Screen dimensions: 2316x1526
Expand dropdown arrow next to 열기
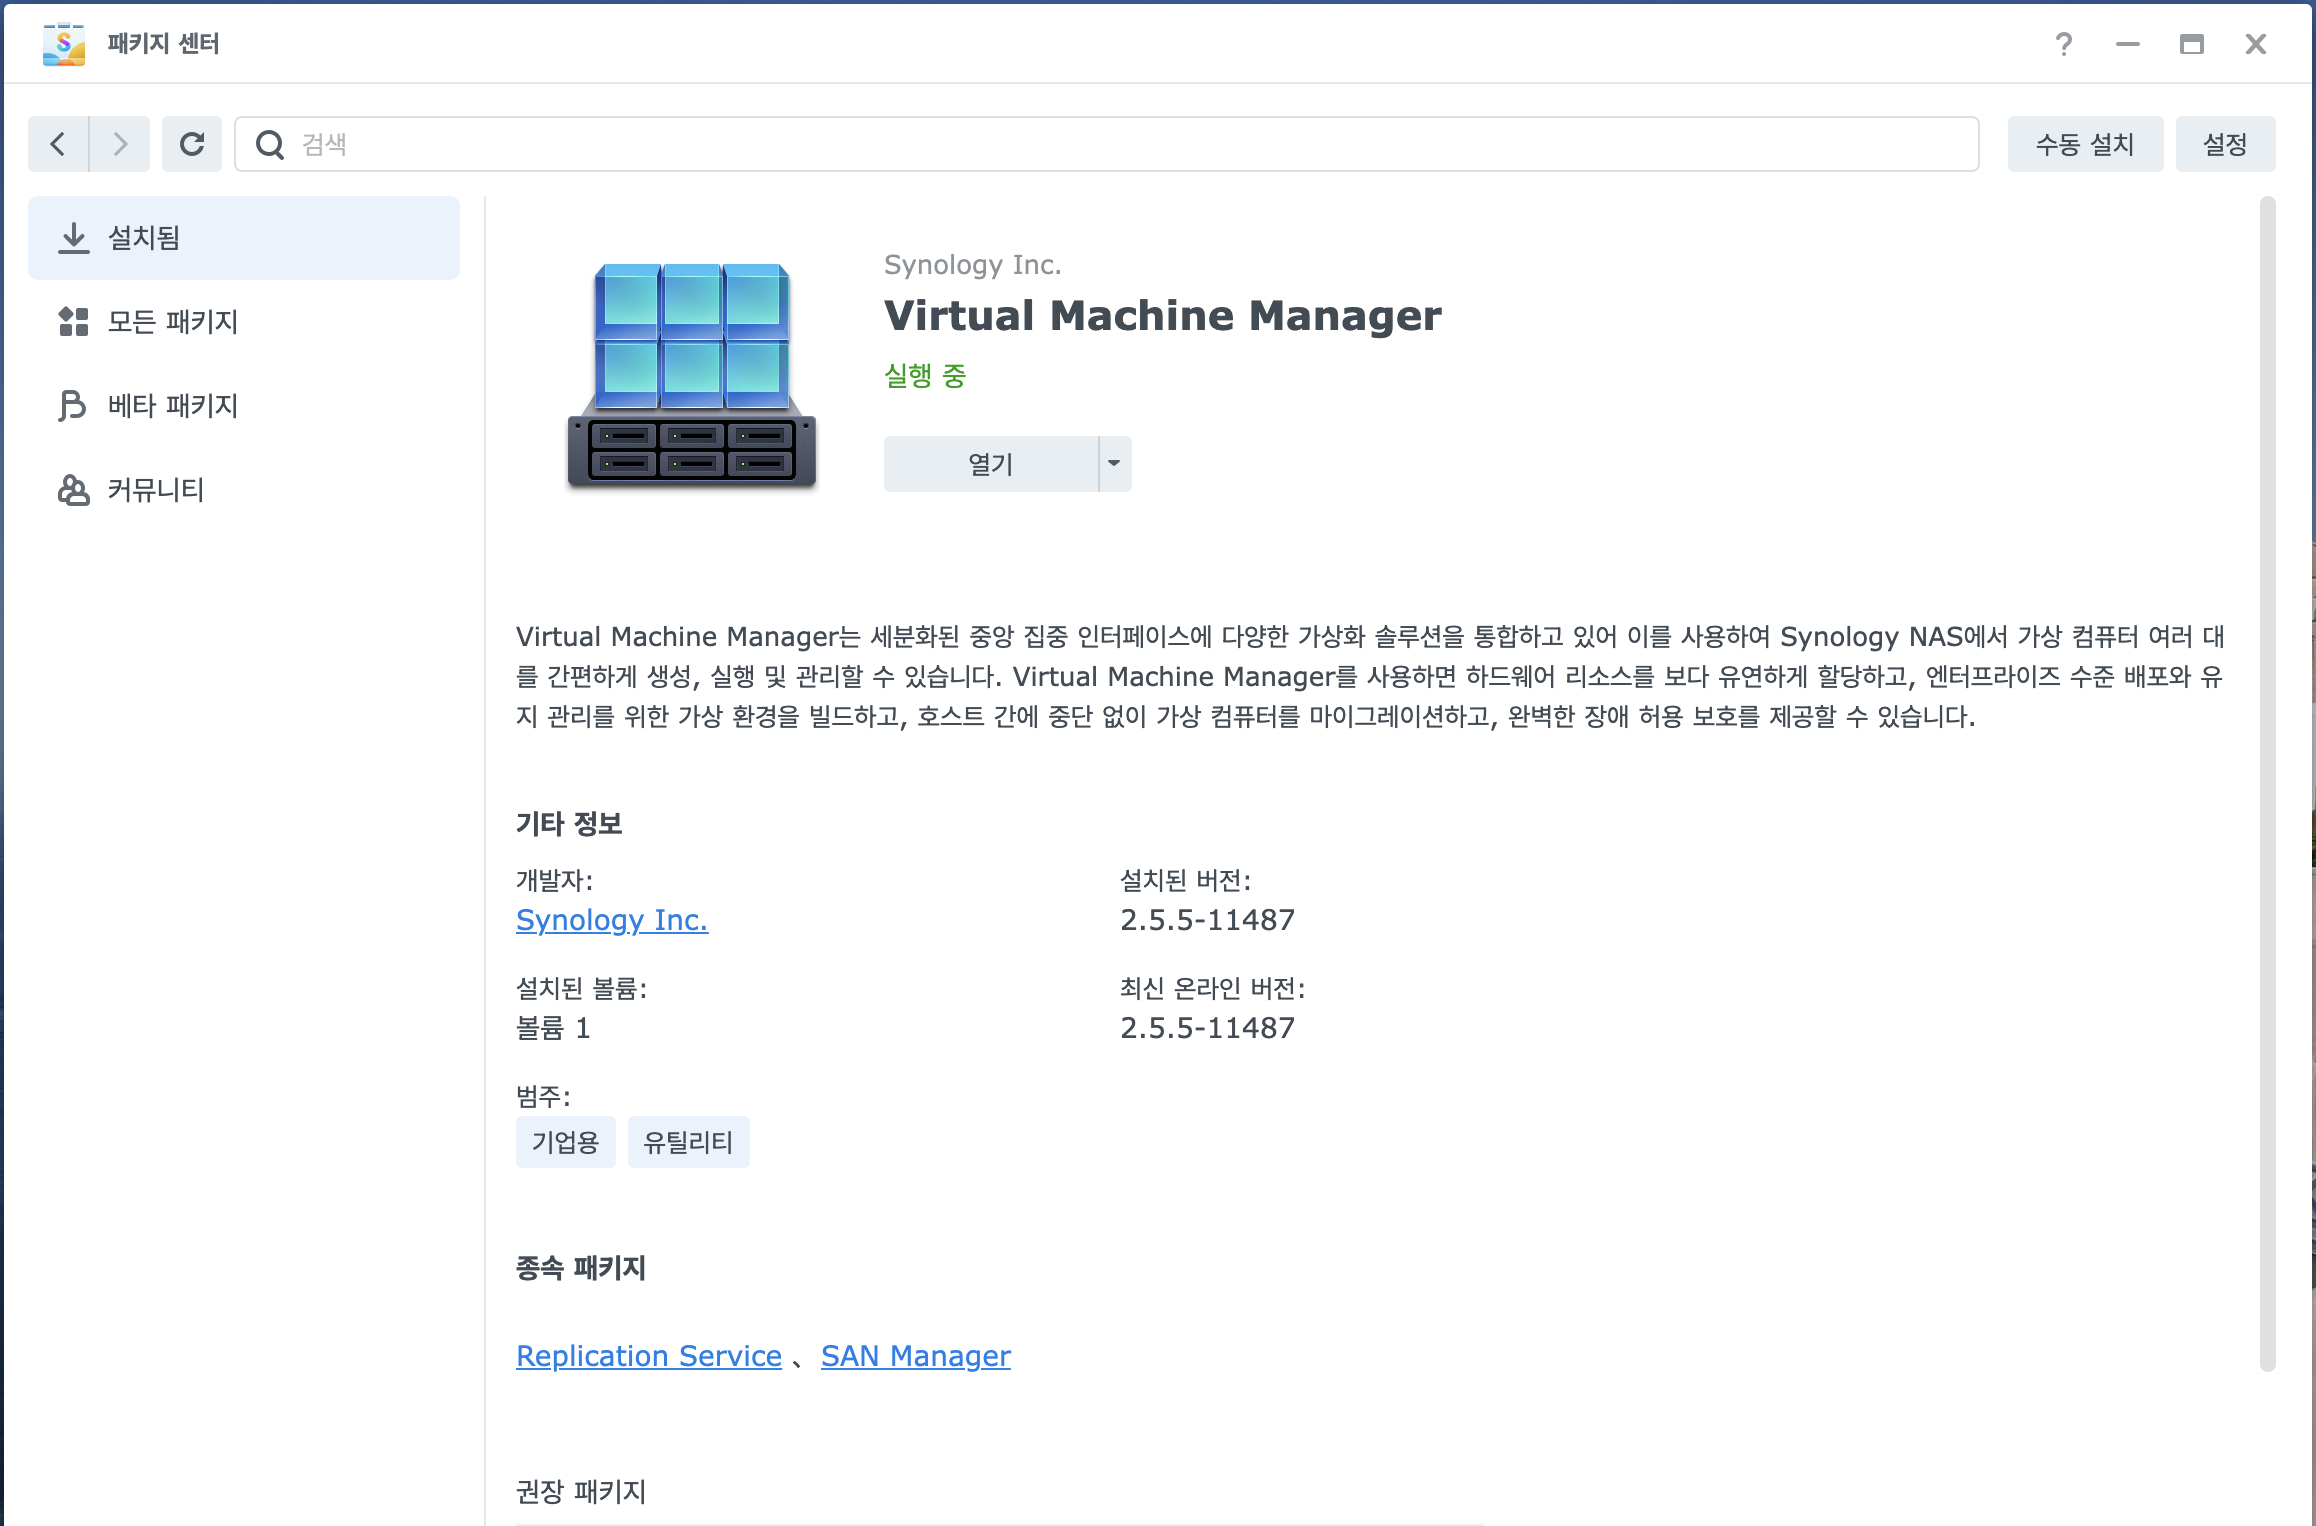[1114, 464]
